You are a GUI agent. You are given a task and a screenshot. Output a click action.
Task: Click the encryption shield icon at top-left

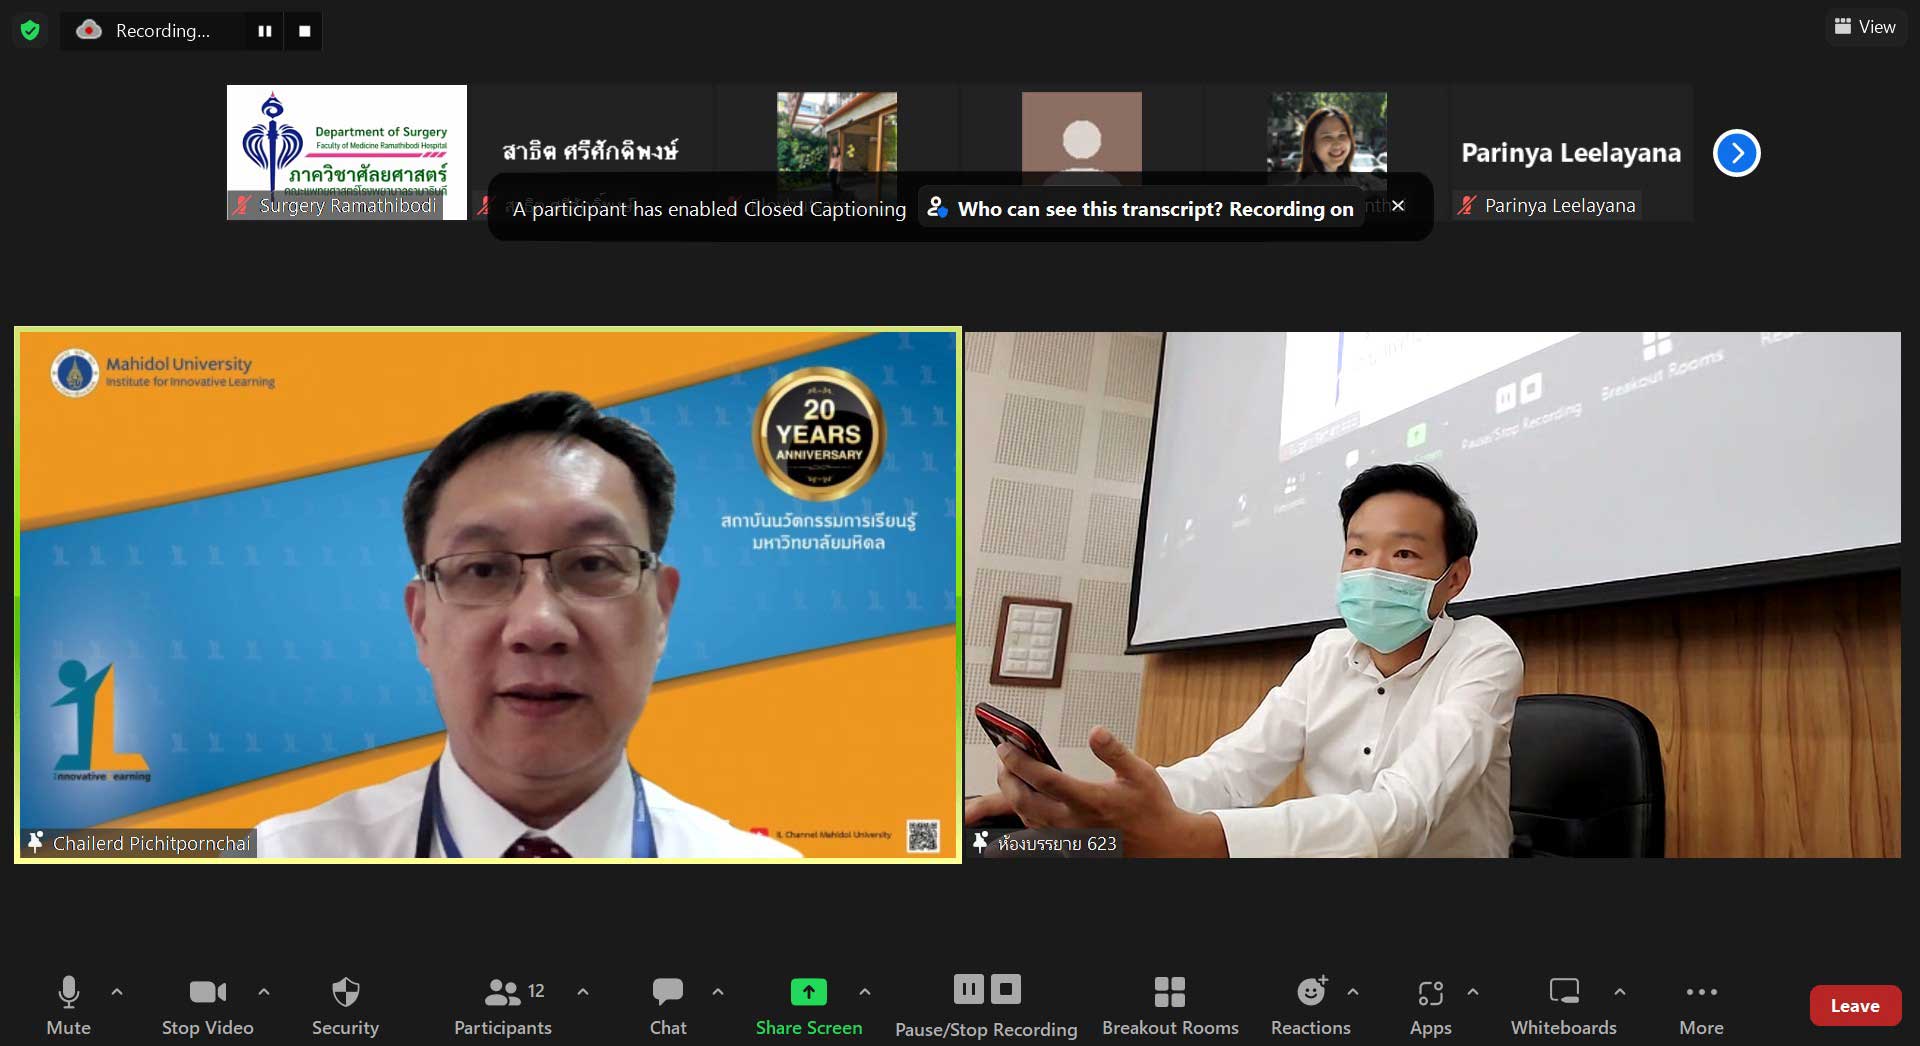coord(30,31)
